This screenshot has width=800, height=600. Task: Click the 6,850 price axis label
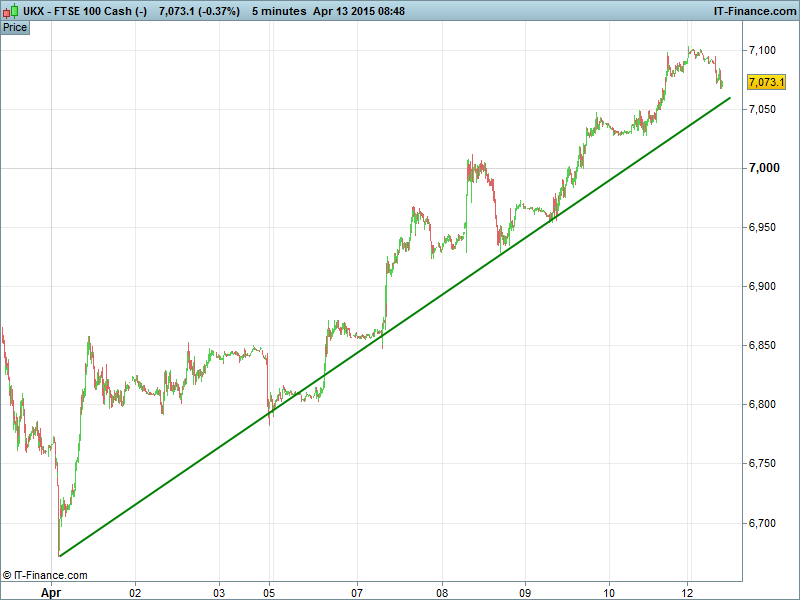pyautogui.click(x=762, y=346)
